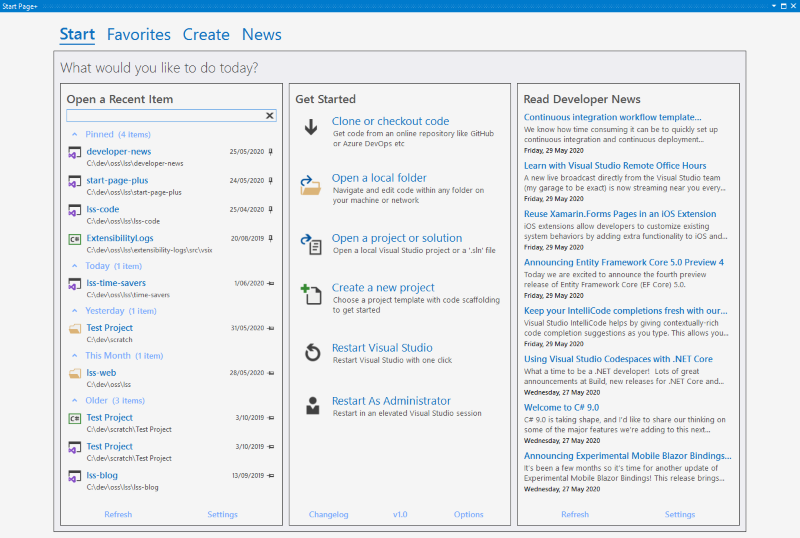Image resolution: width=800 pixels, height=538 pixels.
Task: Open the Options link in Get Started
Action: click(468, 515)
